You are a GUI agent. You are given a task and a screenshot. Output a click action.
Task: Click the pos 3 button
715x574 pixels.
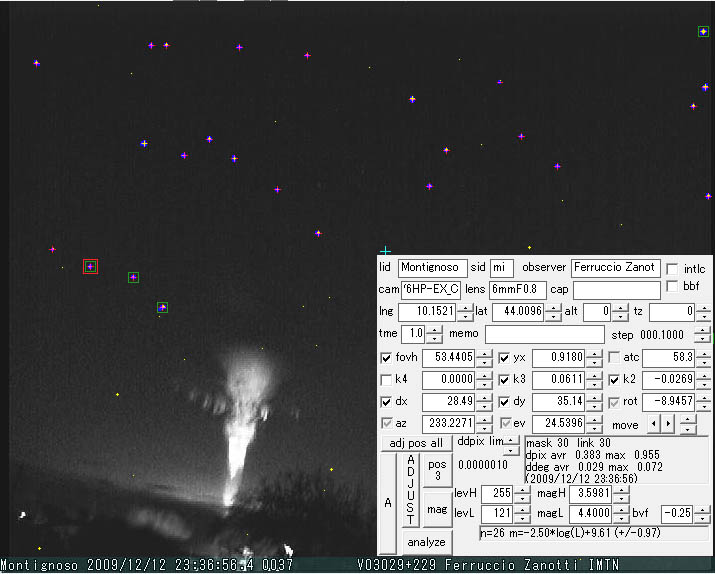point(437,470)
